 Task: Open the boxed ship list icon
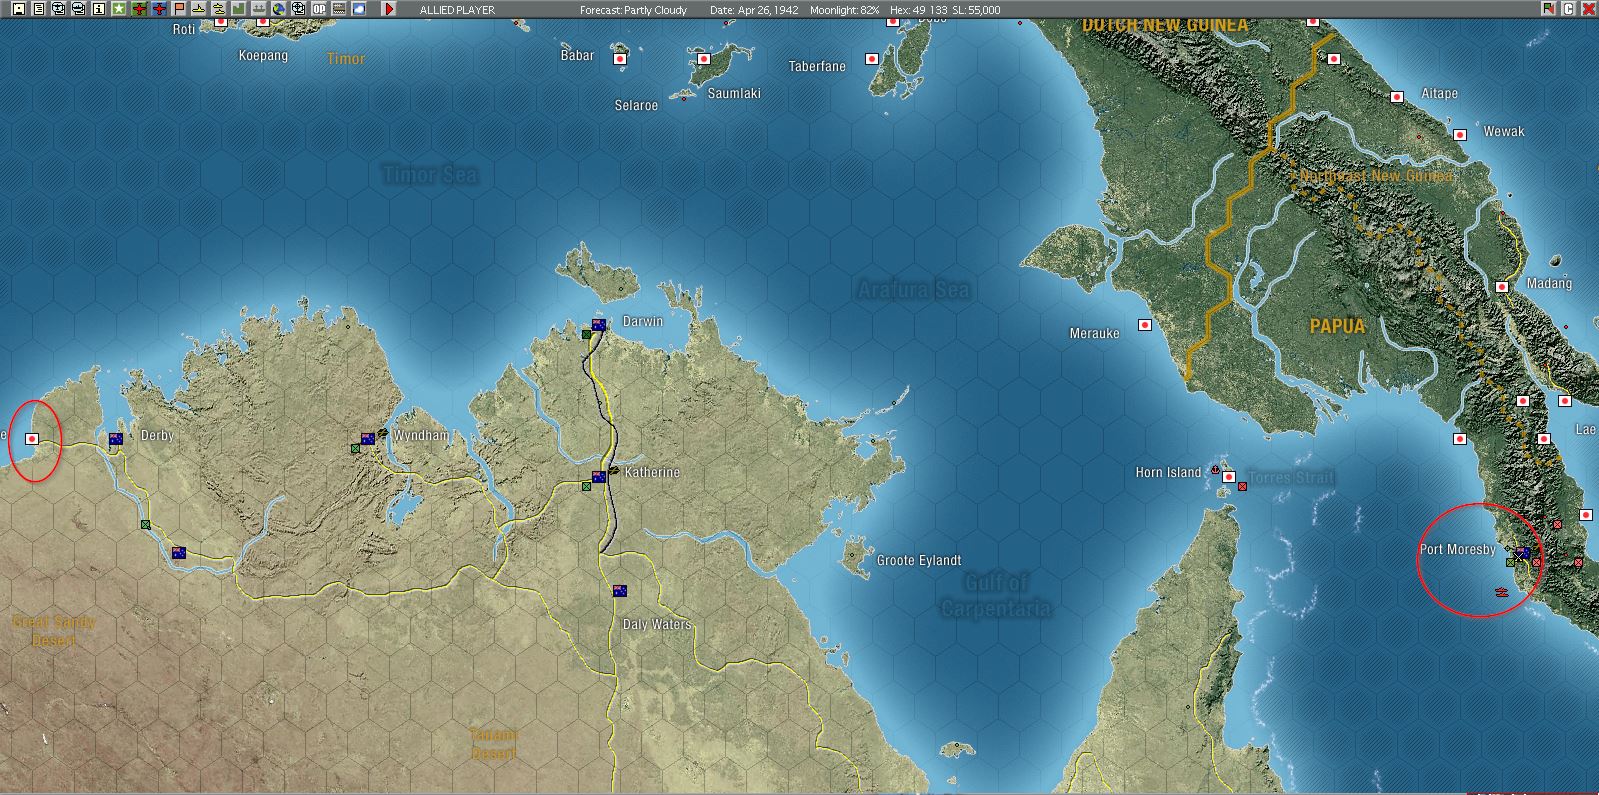[79, 9]
